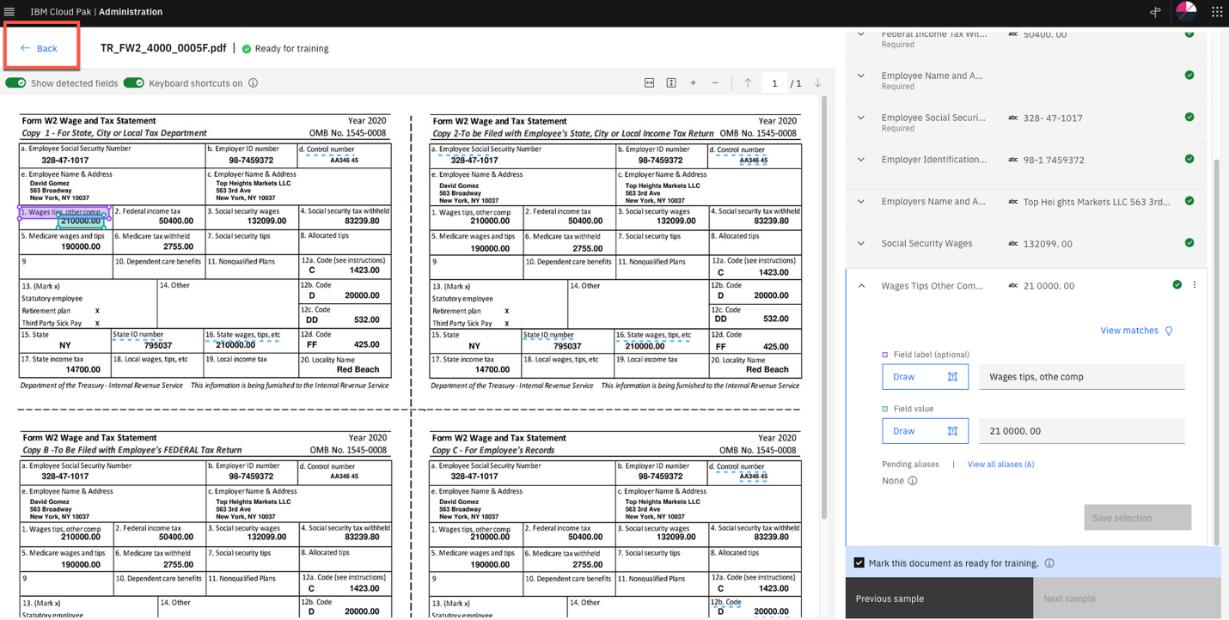Click green checkmark on Wages Tips row

(x=1177, y=285)
